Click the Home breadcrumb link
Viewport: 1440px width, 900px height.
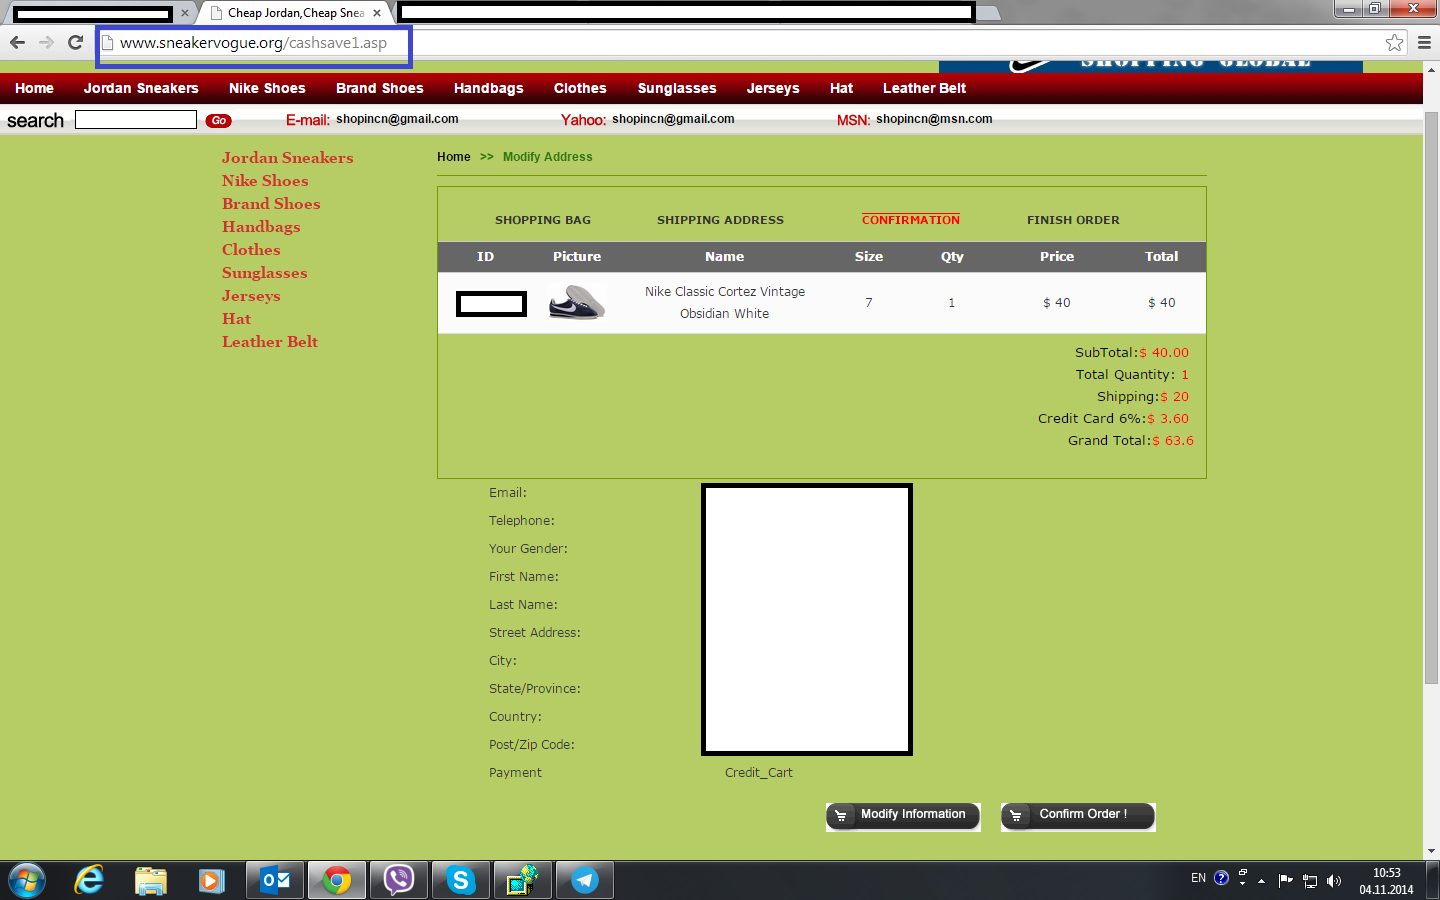(454, 157)
